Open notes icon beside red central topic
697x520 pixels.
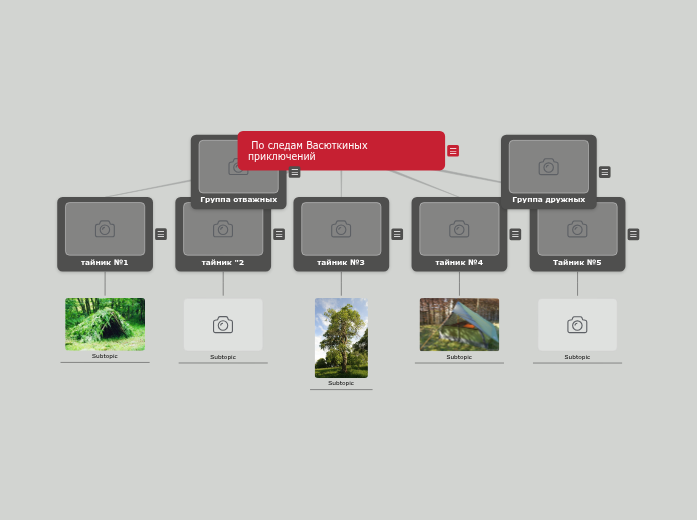[453, 151]
